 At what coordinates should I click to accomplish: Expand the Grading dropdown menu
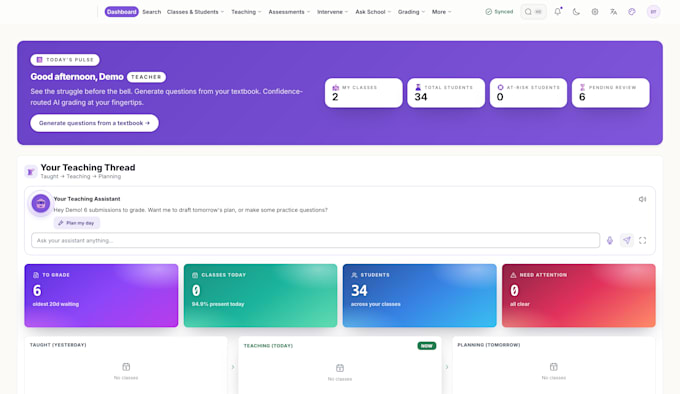tap(411, 12)
